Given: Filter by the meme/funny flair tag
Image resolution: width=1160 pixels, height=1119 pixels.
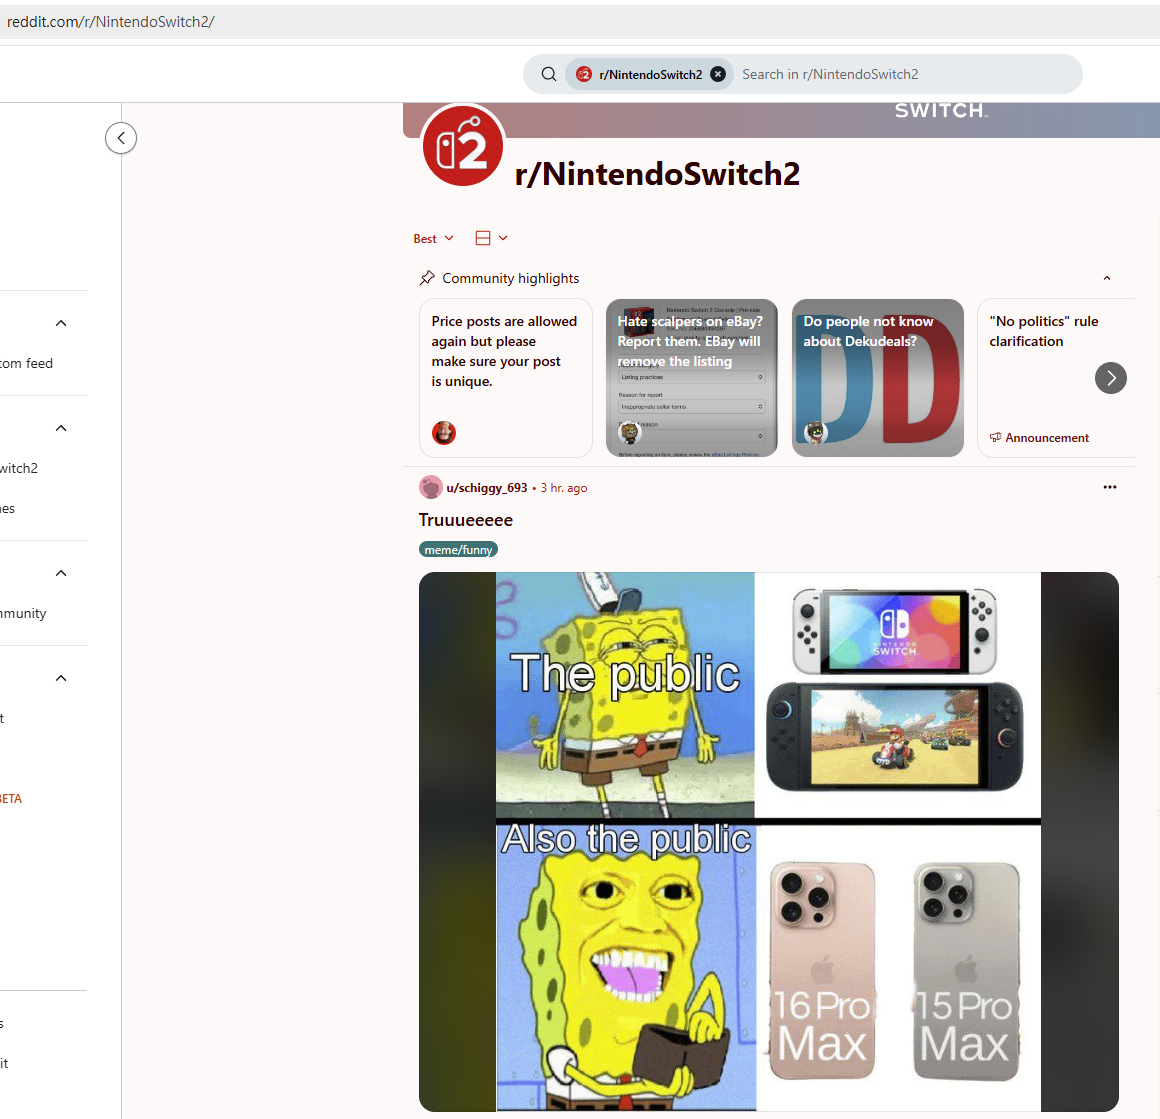Looking at the screenshot, I should pos(458,550).
